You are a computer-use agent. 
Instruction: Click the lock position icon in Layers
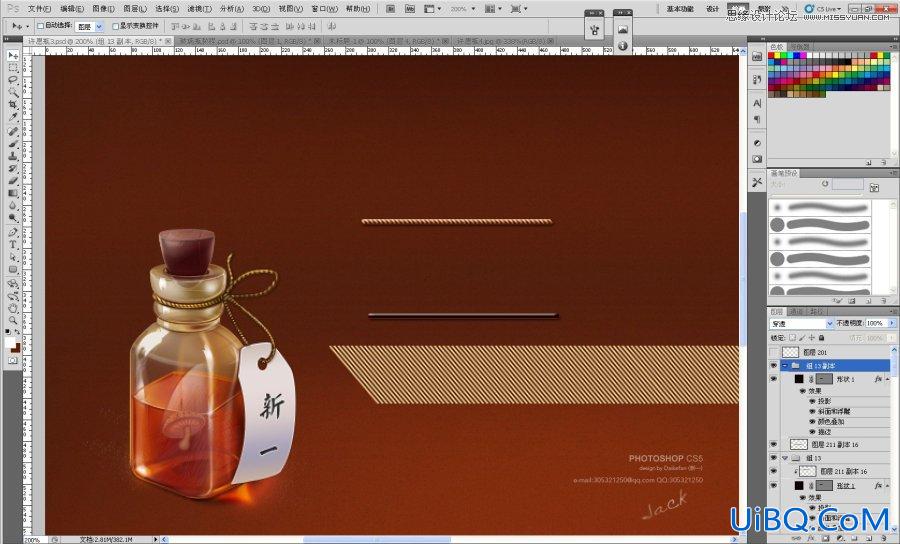(x=812, y=338)
